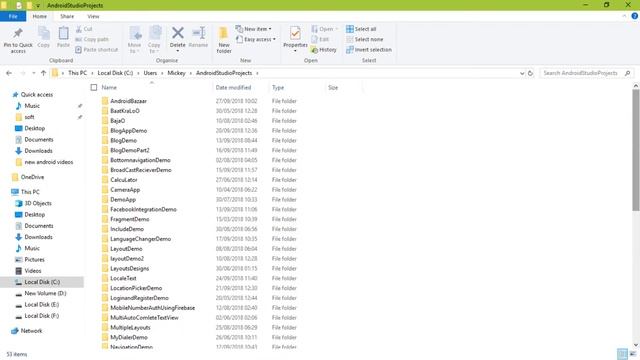Screen dimensions: 640x360
Task: Navigate to Mickey in address path
Action: (x=176, y=73)
